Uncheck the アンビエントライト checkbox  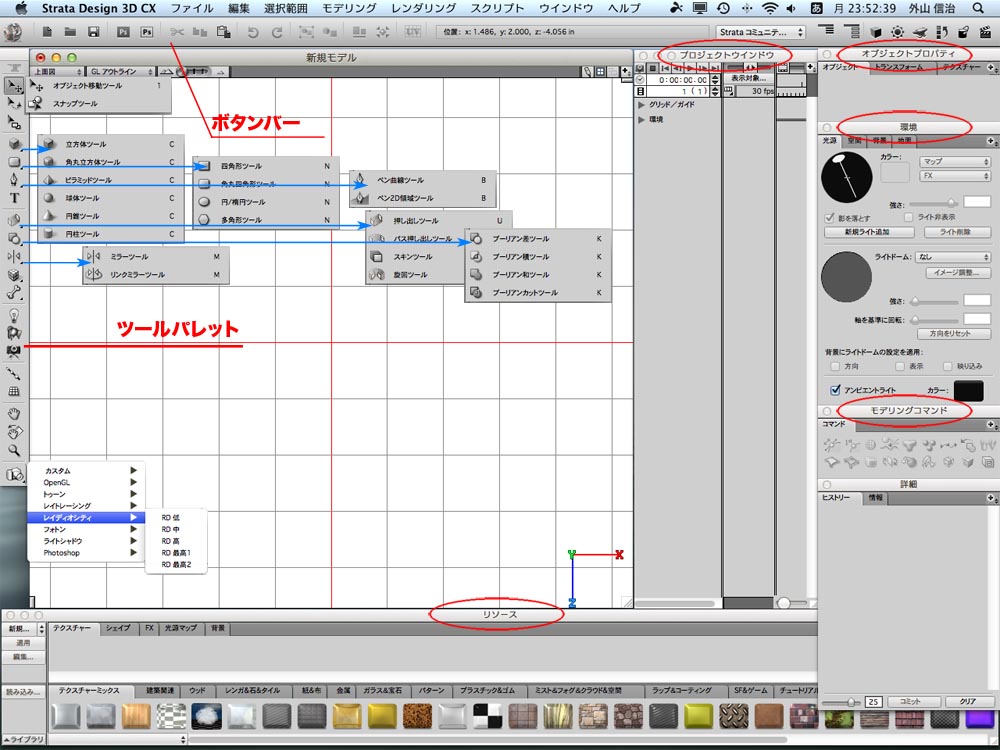(835, 390)
